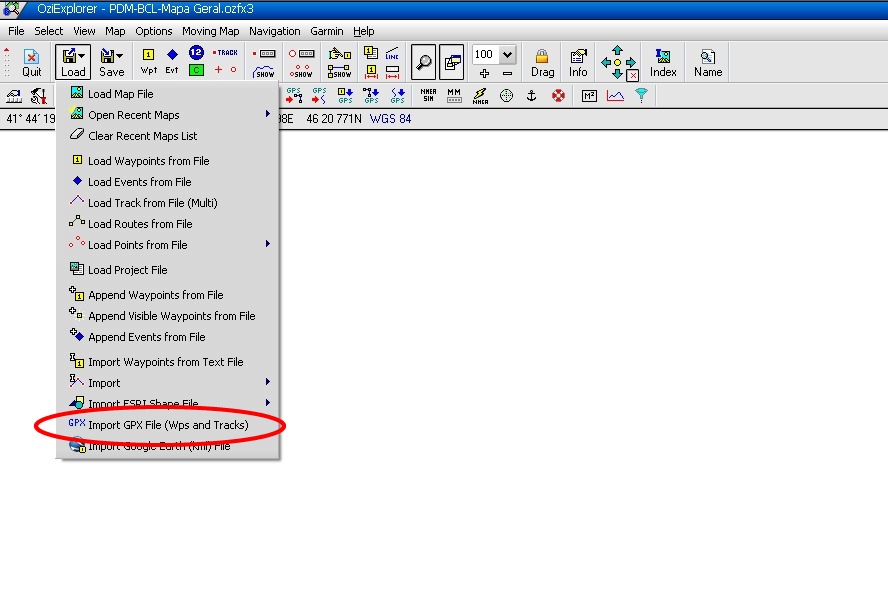Toggle the Drag padlock button
Image resolution: width=888 pixels, height=596 pixels.
coord(542,62)
